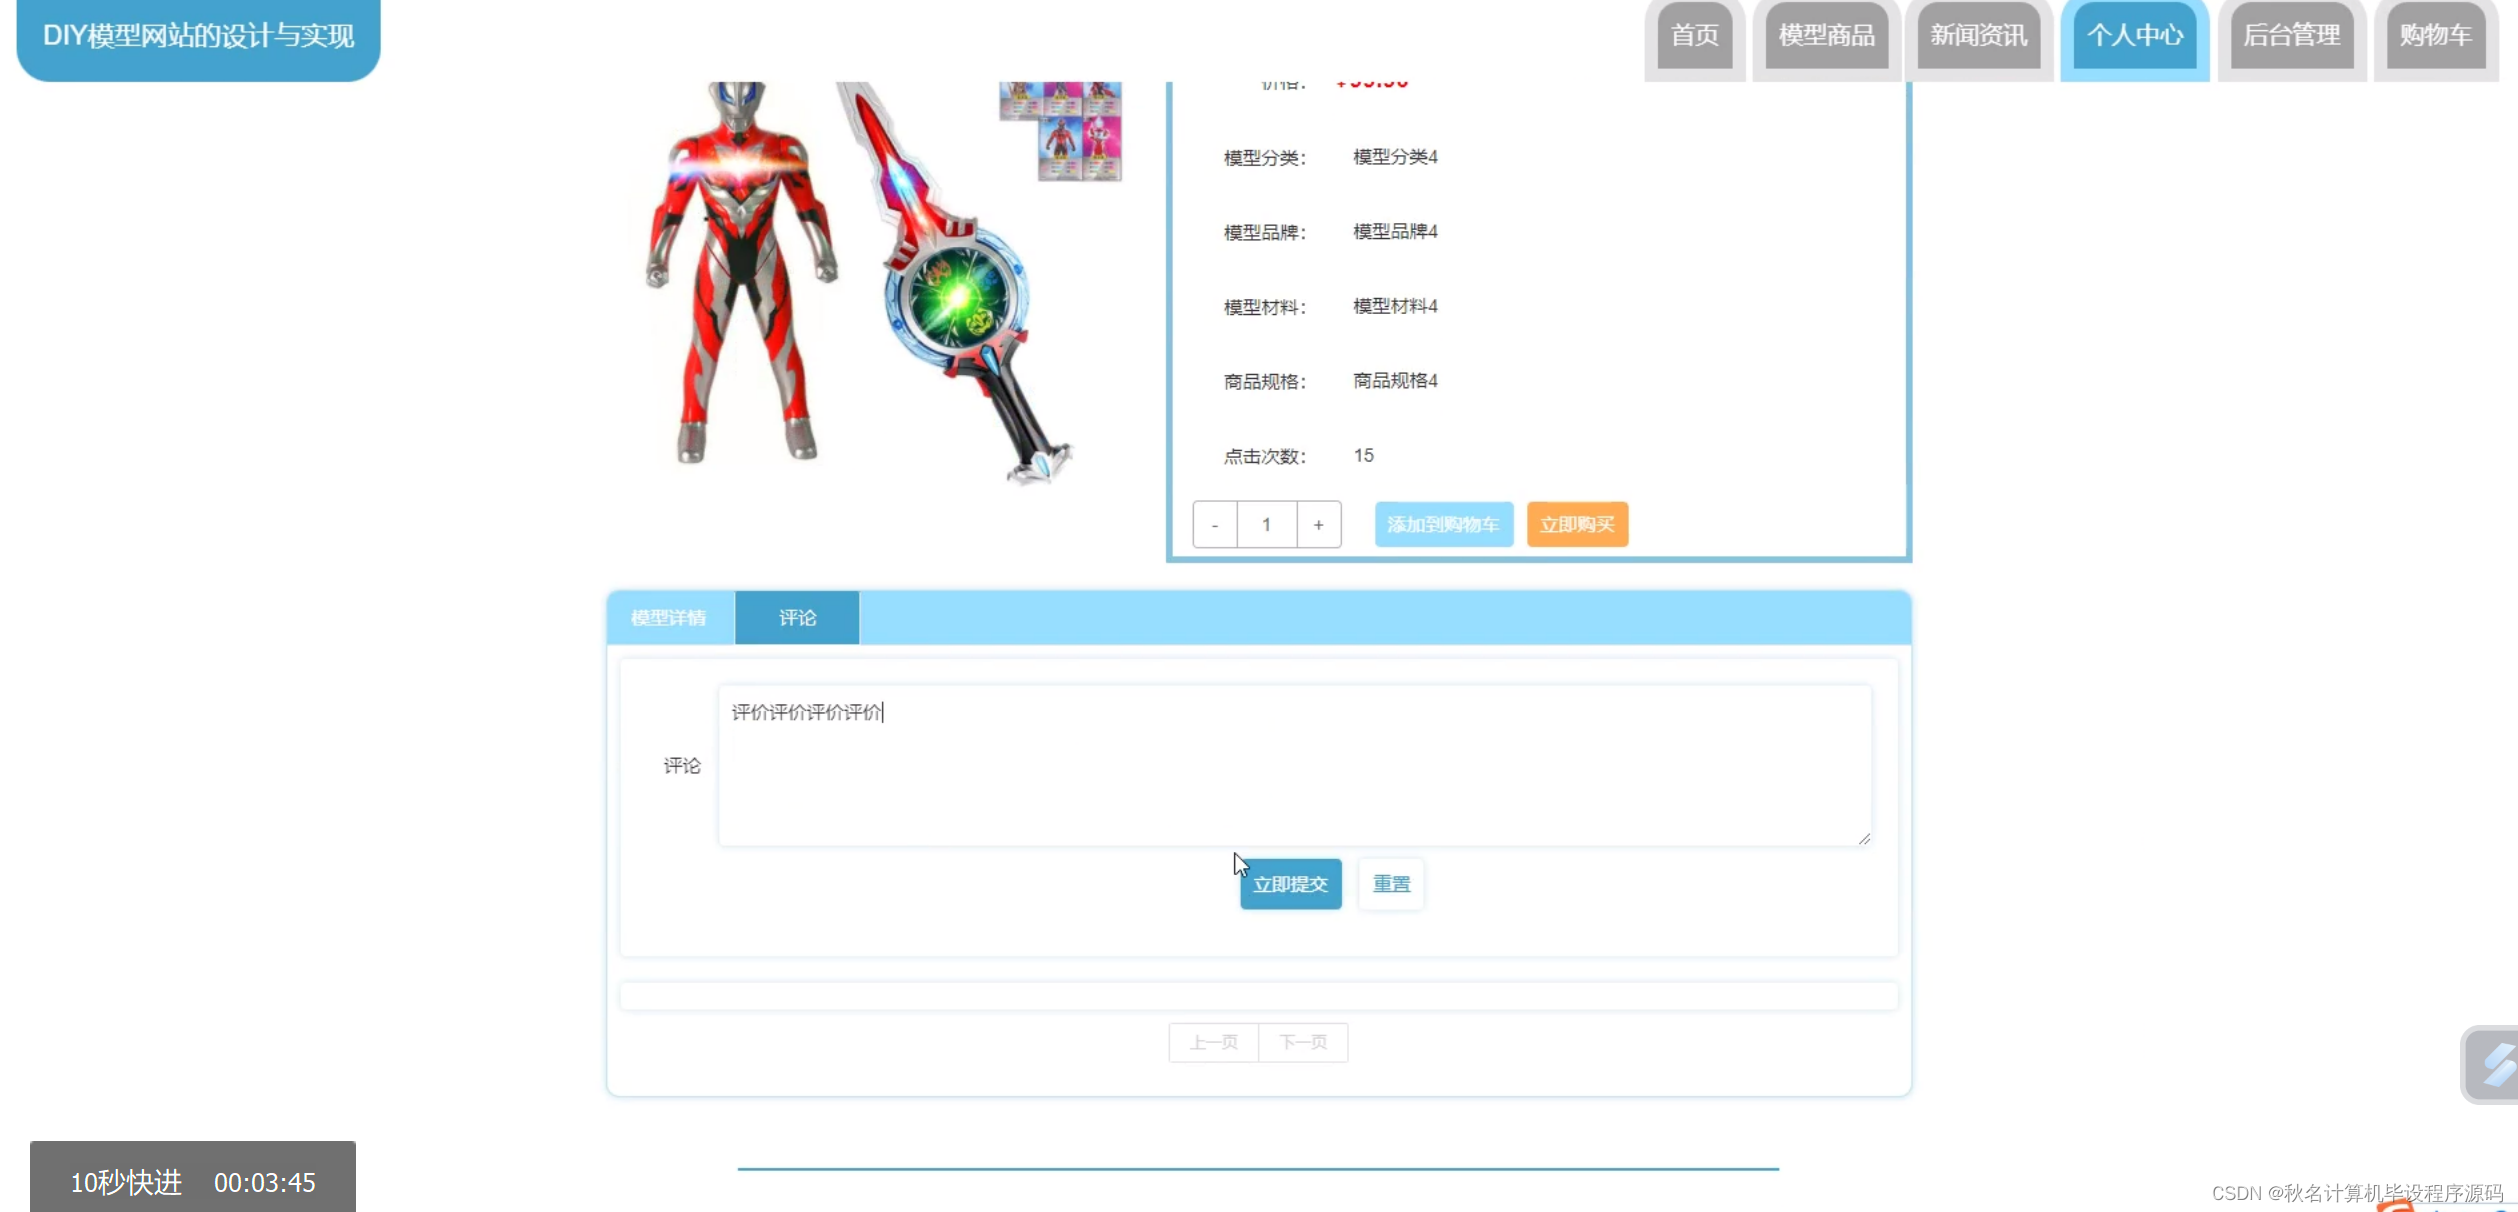Viewport: 2518px width, 1212px height.
Task: Click the quantity field showing 1
Action: [x=1267, y=525]
